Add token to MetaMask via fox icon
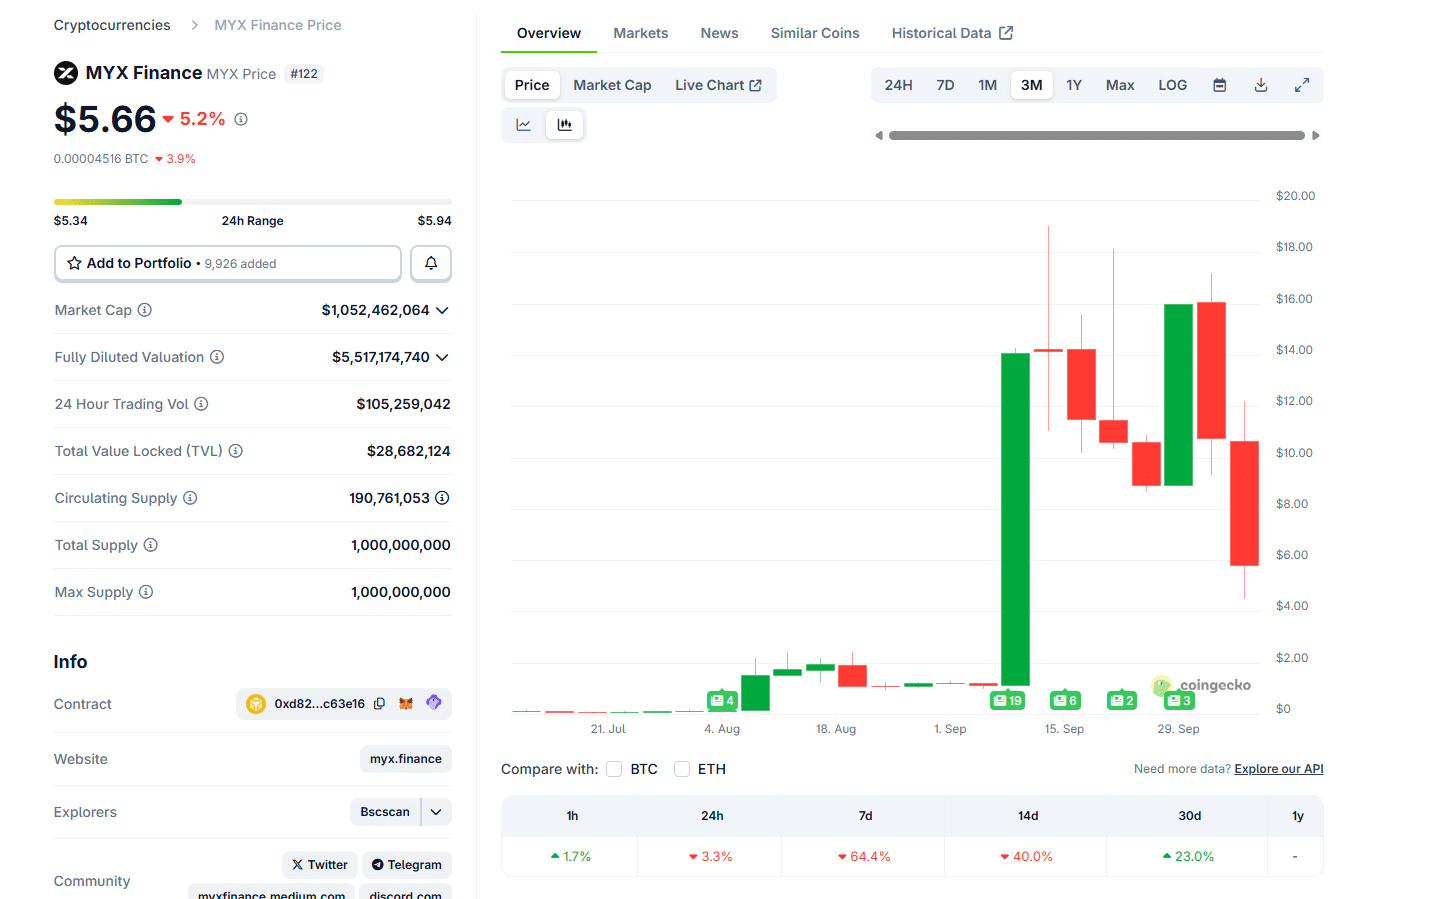Viewport: 1446px width, 899px height. [406, 704]
